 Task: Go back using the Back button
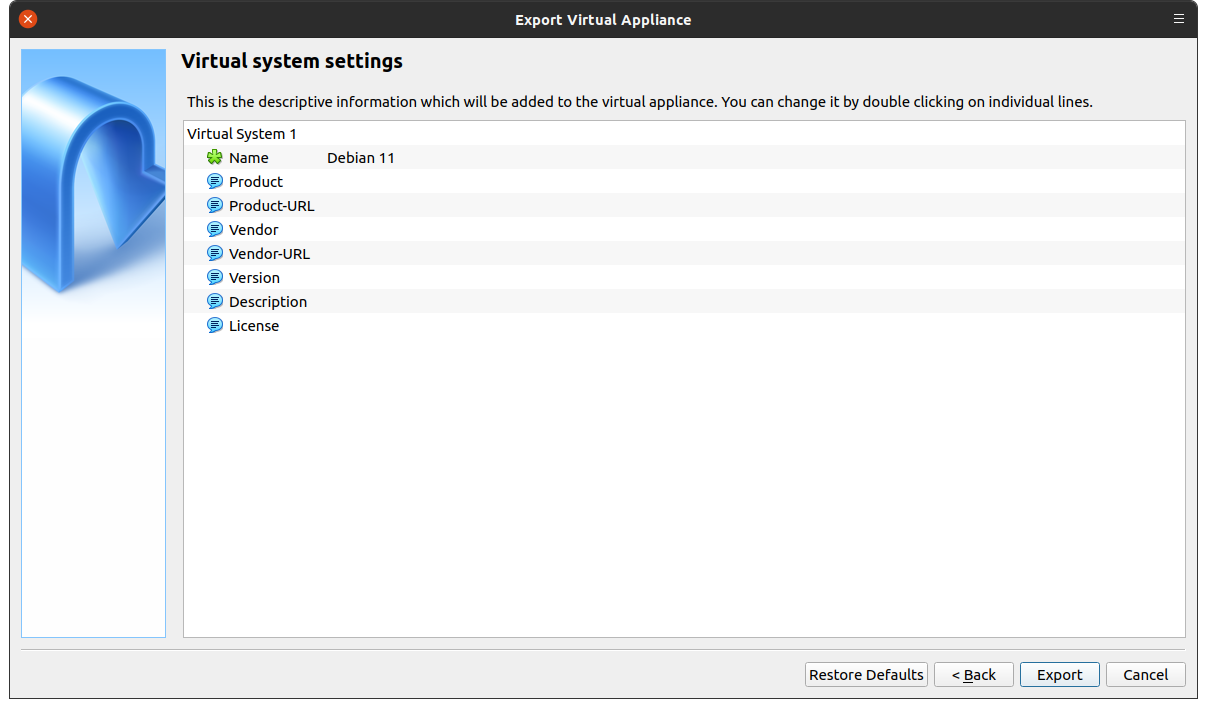(973, 675)
